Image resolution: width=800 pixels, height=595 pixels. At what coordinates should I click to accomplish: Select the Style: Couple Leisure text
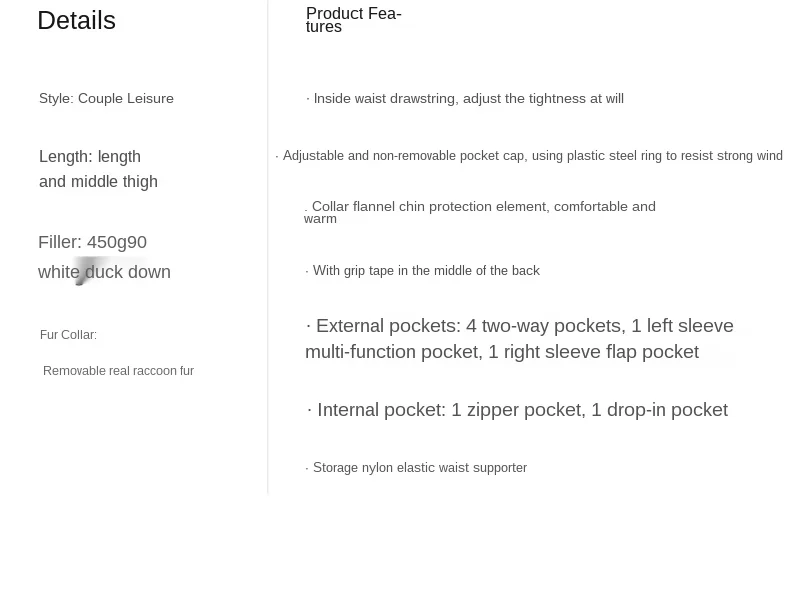(106, 99)
